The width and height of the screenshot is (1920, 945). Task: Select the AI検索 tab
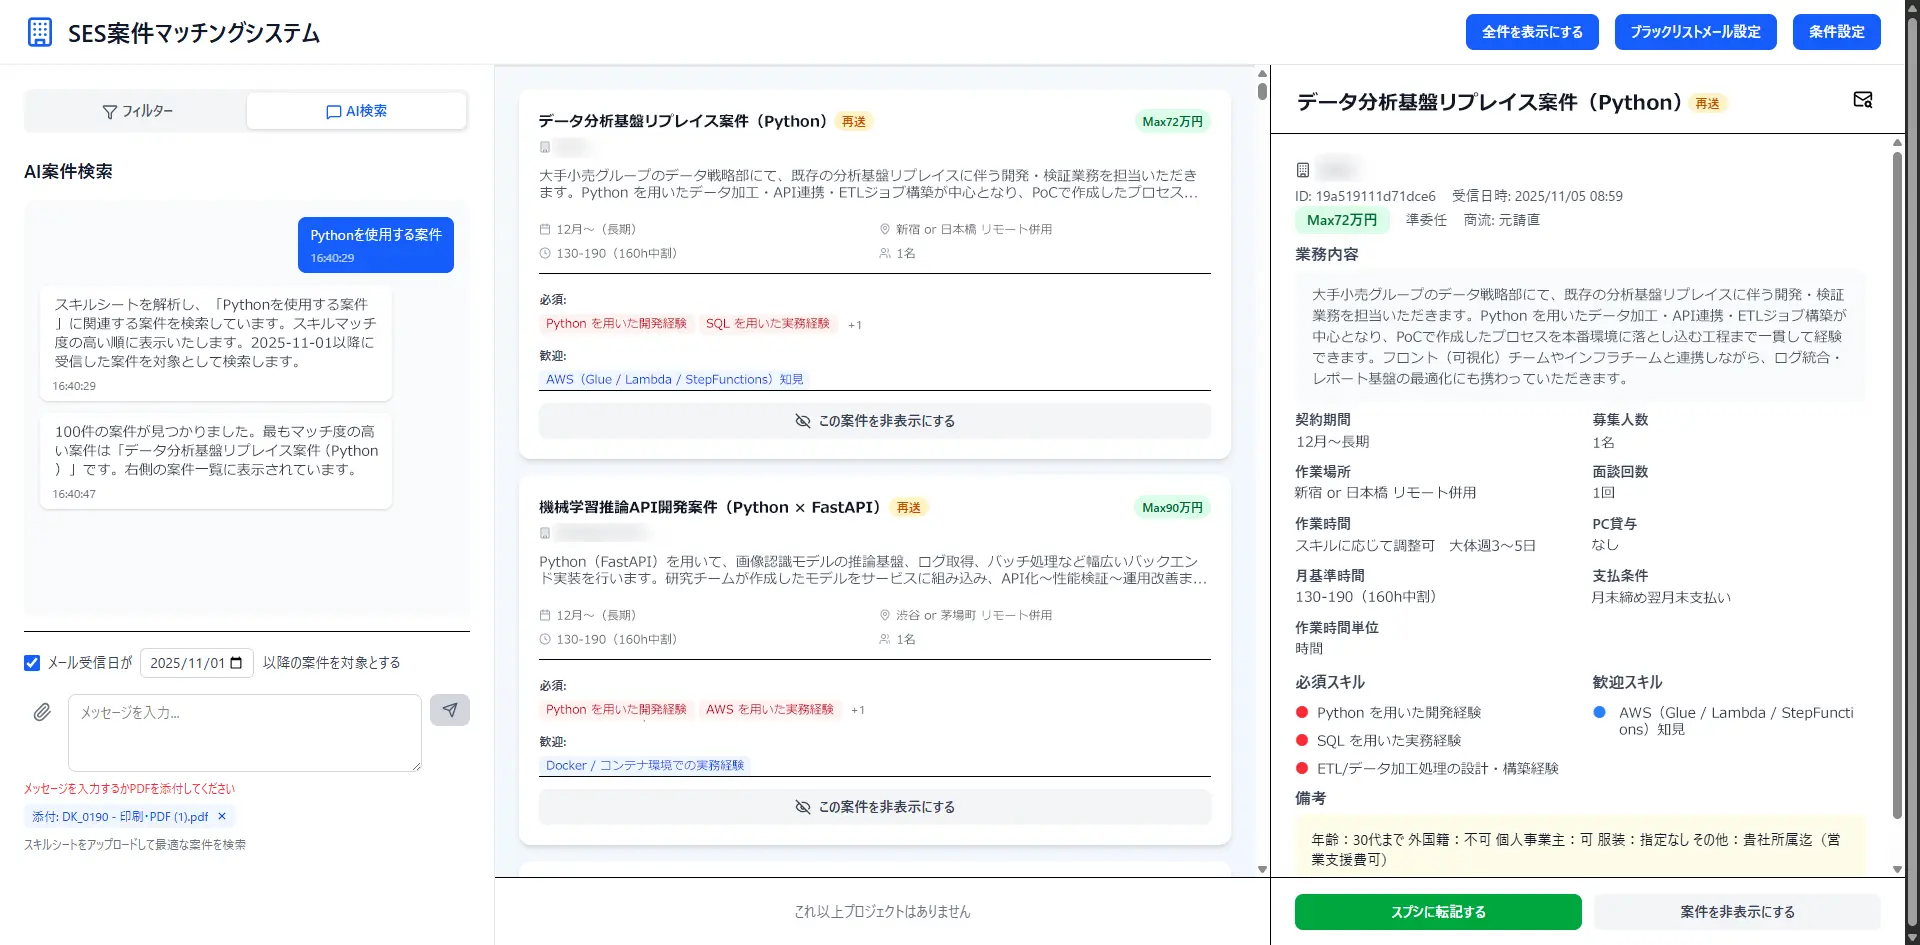coord(356,111)
